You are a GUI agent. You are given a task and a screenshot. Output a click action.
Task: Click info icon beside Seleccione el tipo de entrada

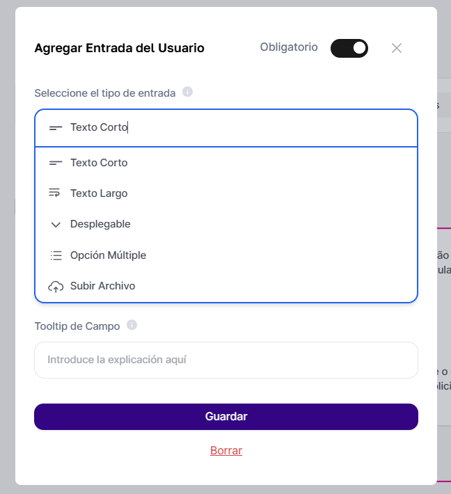point(187,92)
